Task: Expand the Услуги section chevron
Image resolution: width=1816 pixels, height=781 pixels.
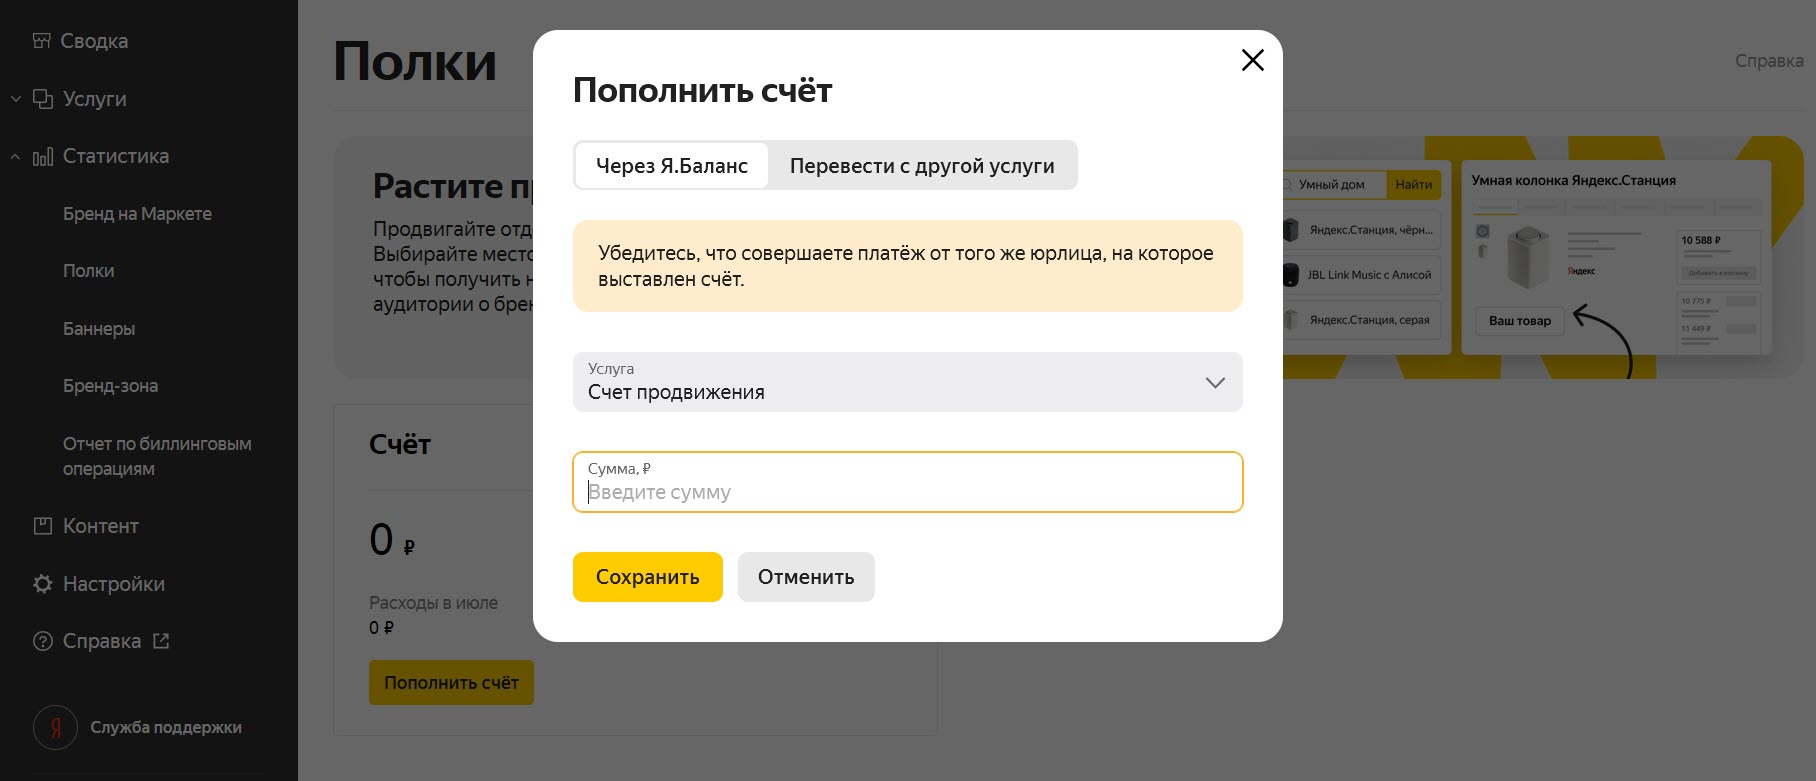Action: pos(16,99)
